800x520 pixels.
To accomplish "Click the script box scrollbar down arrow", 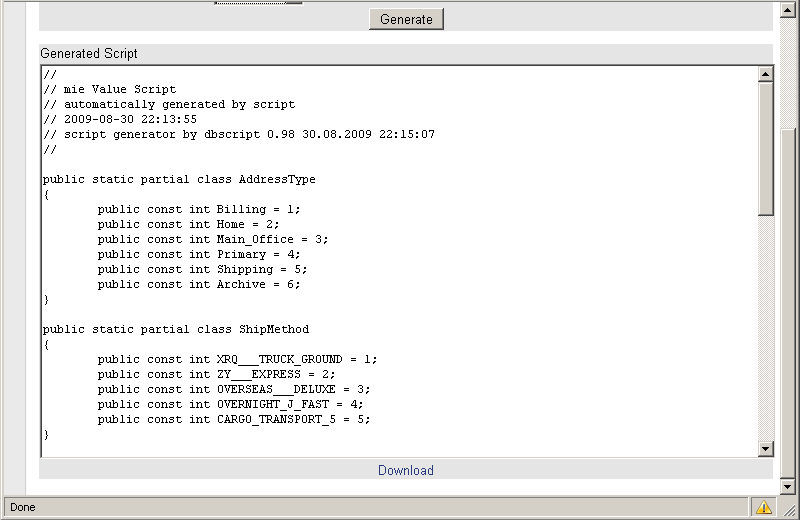I will pyautogui.click(x=765, y=449).
